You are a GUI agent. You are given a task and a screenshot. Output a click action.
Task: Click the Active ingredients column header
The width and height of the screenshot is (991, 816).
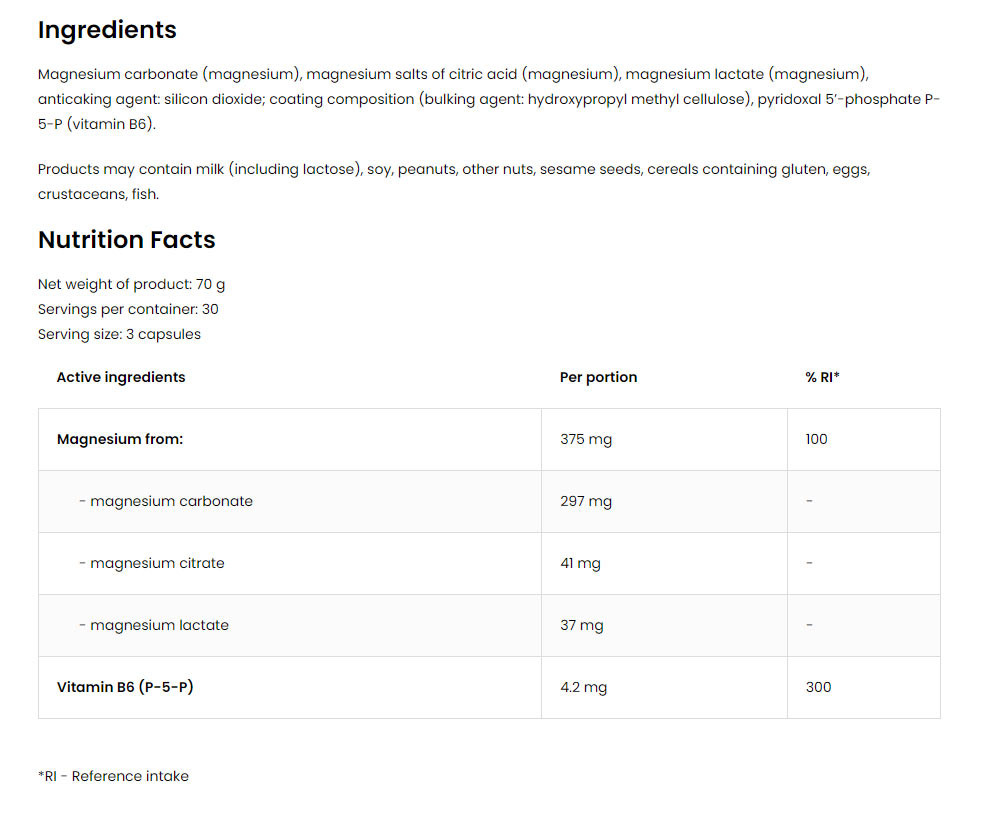pos(121,377)
